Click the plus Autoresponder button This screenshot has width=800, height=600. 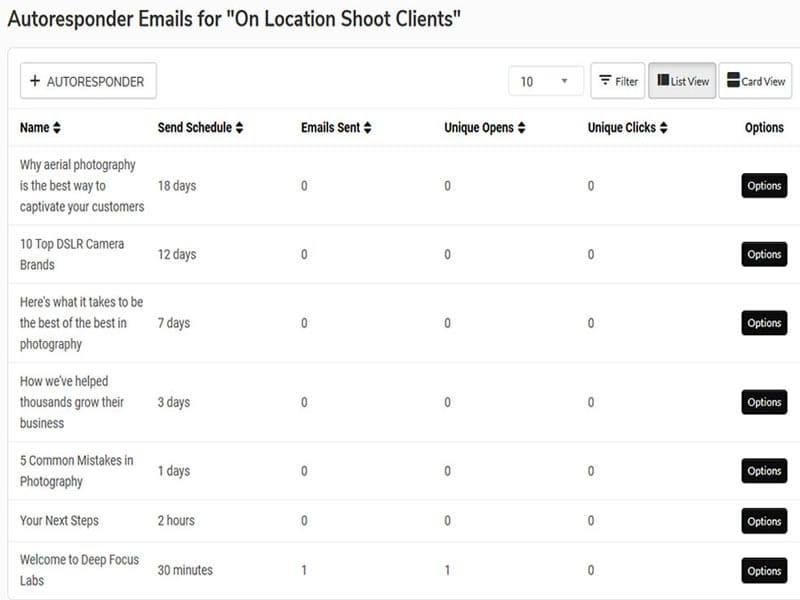click(x=88, y=81)
